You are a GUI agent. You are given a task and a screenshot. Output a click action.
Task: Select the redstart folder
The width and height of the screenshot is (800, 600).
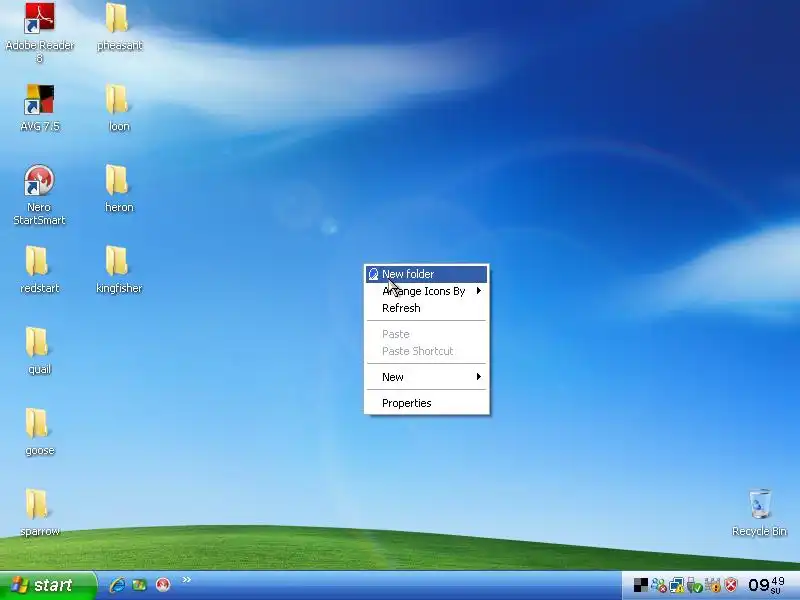click(x=39, y=269)
